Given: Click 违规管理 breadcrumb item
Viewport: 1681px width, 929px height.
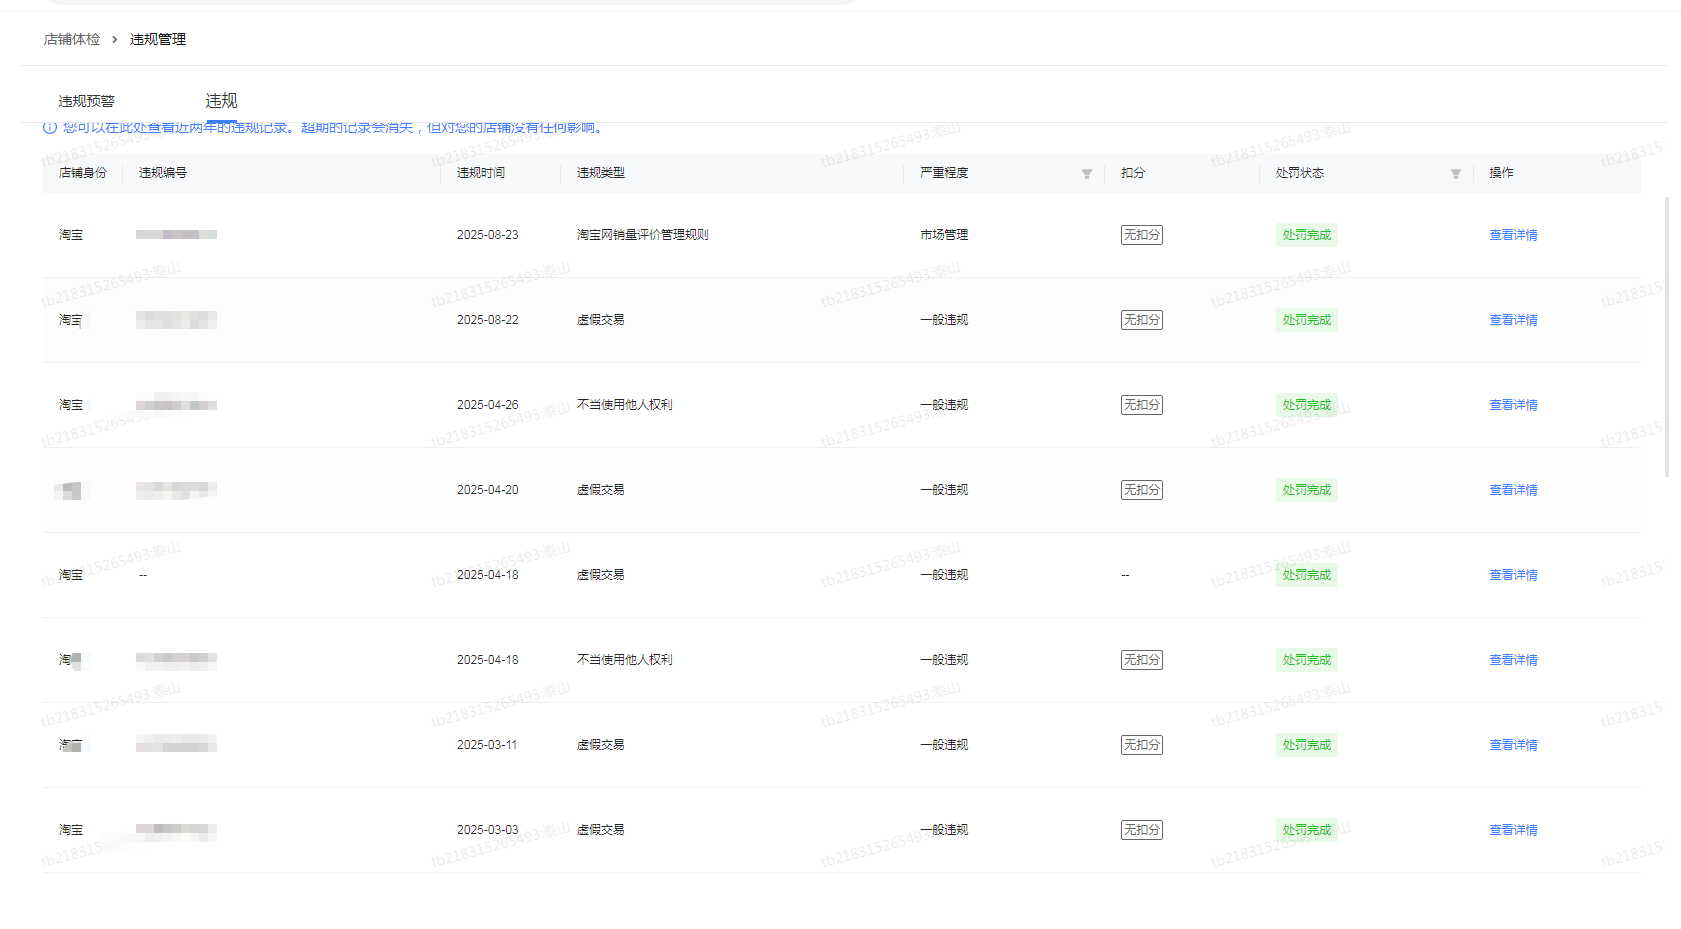Looking at the screenshot, I should click(158, 39).
